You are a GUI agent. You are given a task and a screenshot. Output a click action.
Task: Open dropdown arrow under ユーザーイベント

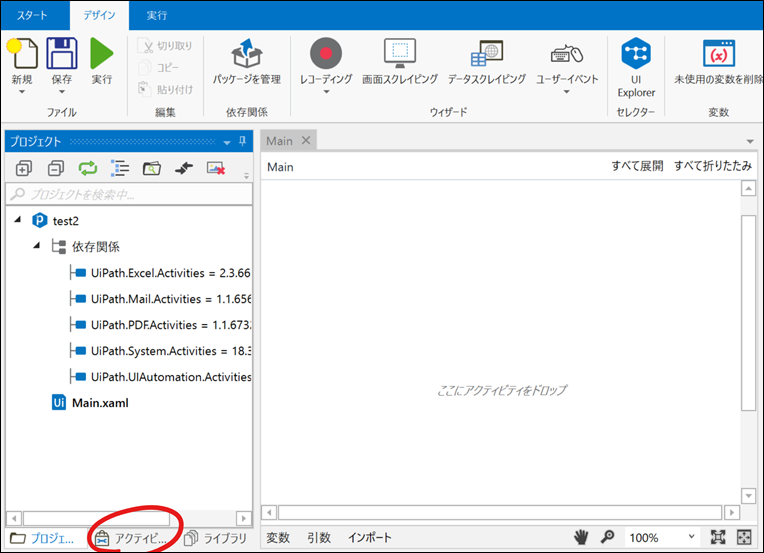[567, 92]
